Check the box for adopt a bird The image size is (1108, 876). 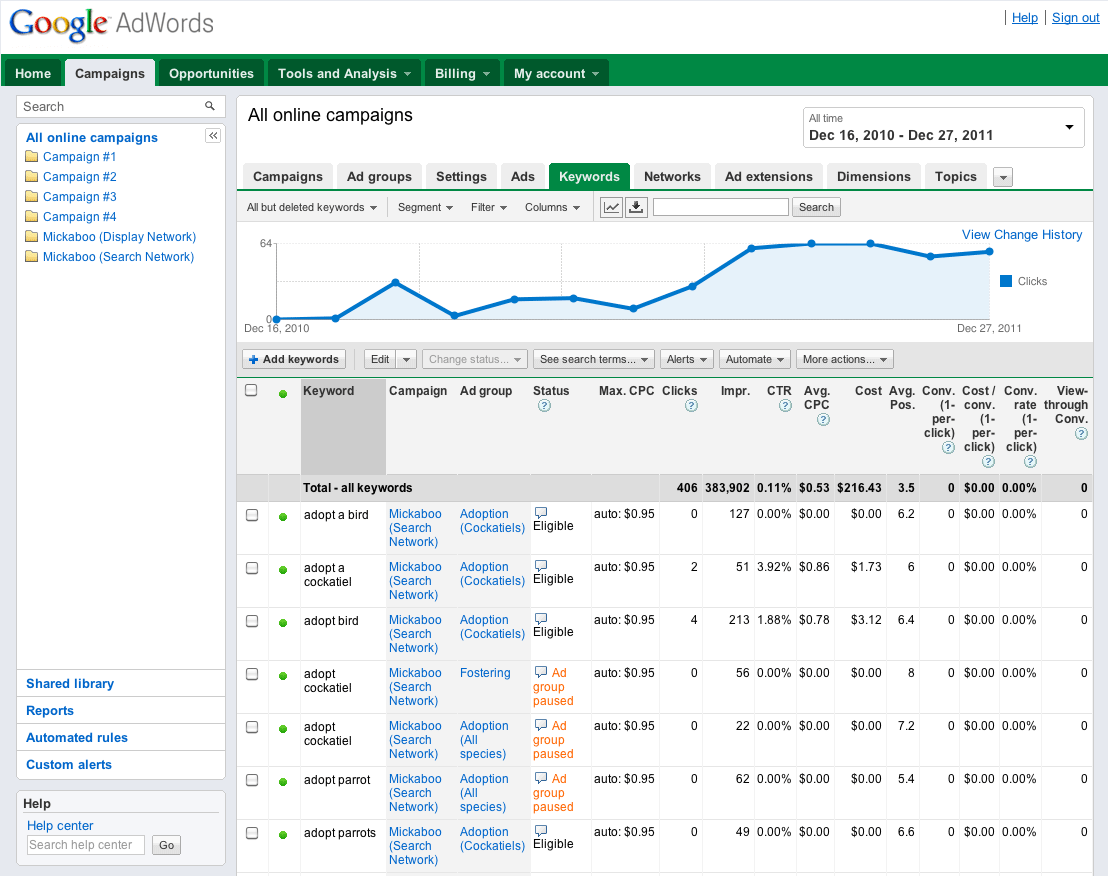[x=252, y=515]
